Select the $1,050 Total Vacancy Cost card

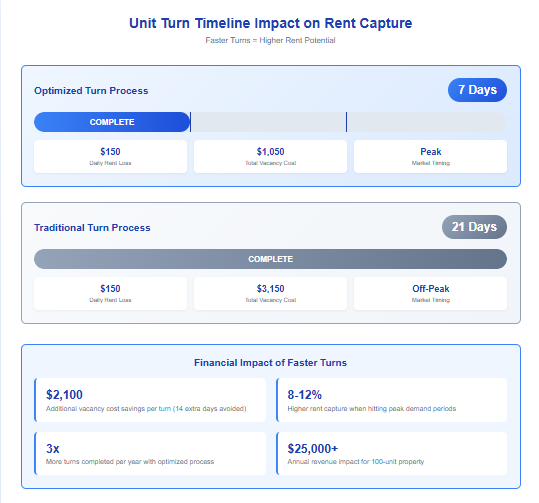coord(270,156)
